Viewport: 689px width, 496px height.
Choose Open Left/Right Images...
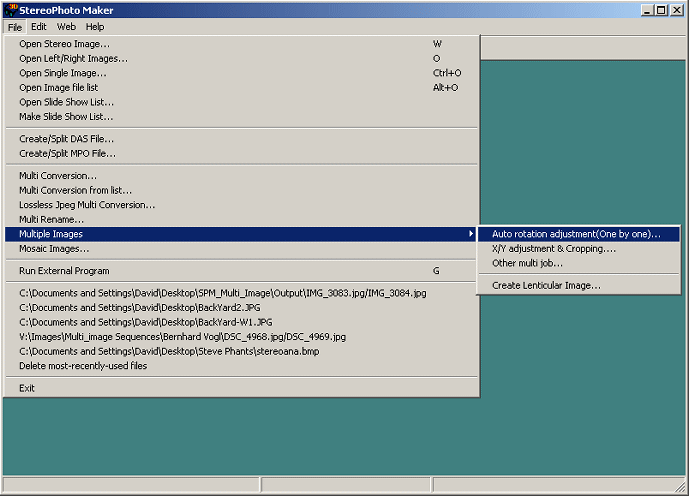click(x=241, y=58)
